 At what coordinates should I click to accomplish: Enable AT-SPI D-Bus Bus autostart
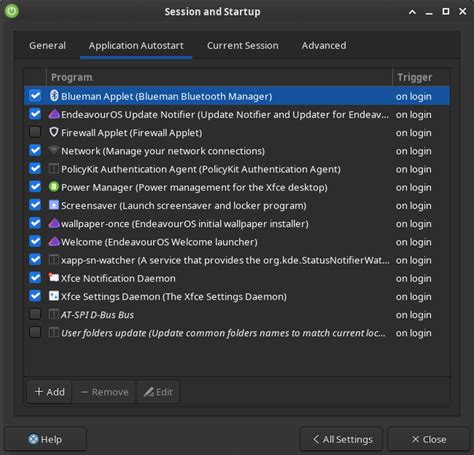point(35,314)
